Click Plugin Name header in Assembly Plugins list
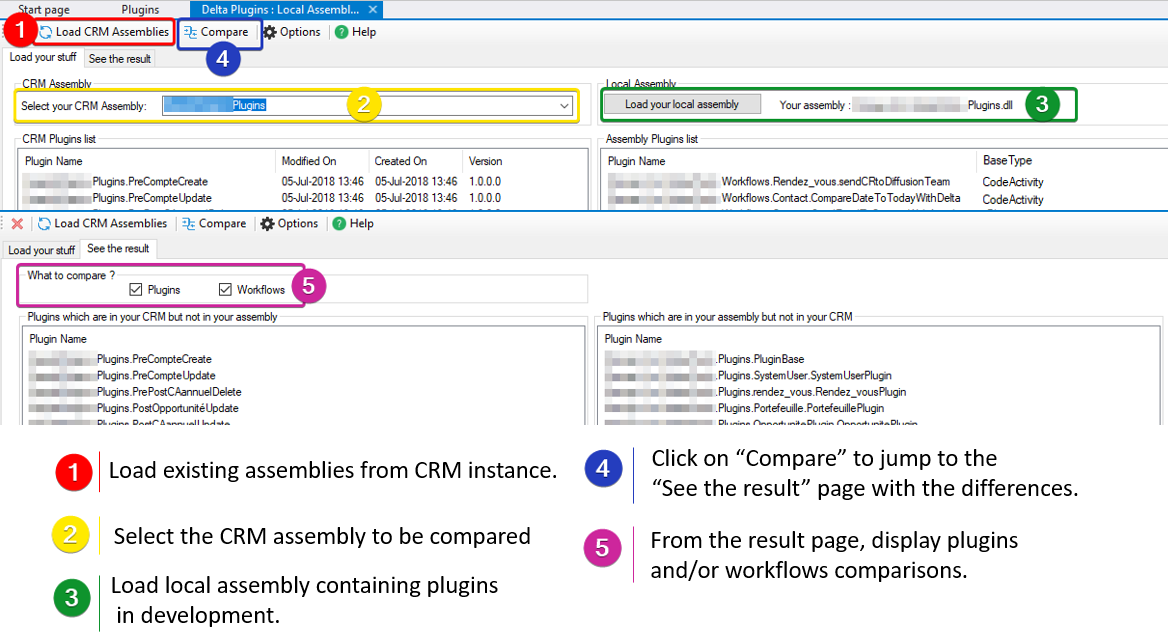Image resolution: width=1168 pixels, height=640 pixels. pyautogui.click(x=636, y=161)
